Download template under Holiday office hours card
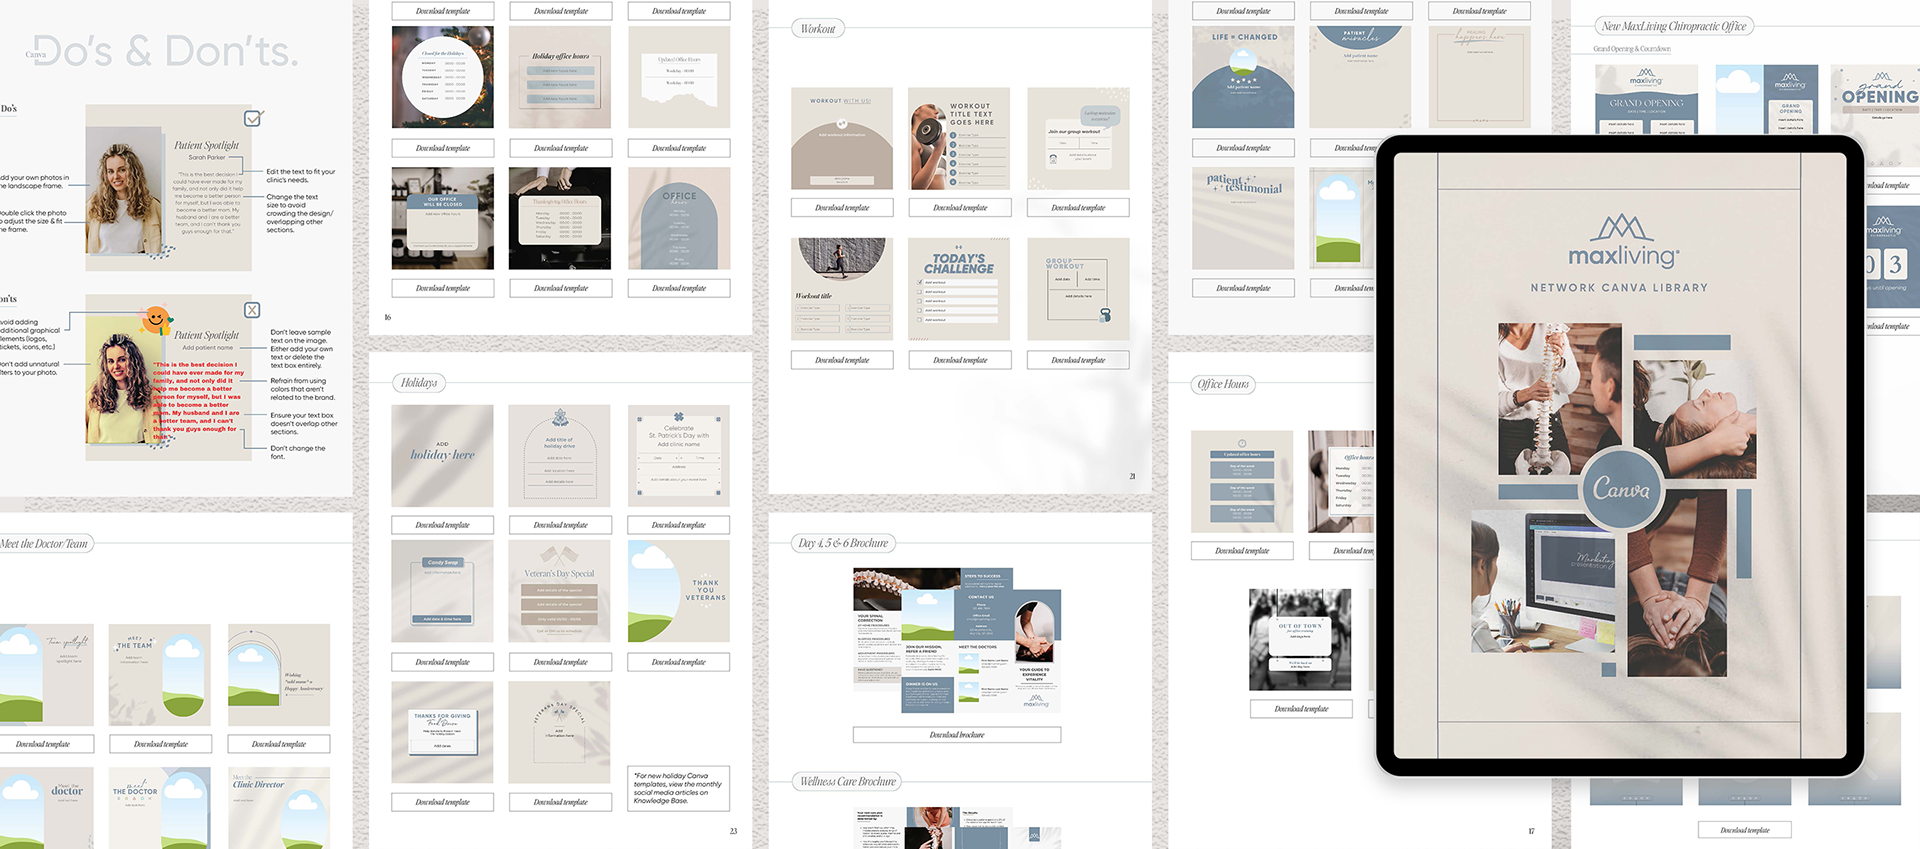The width and height of the screenshot is (1920, 849). [560, 148]
